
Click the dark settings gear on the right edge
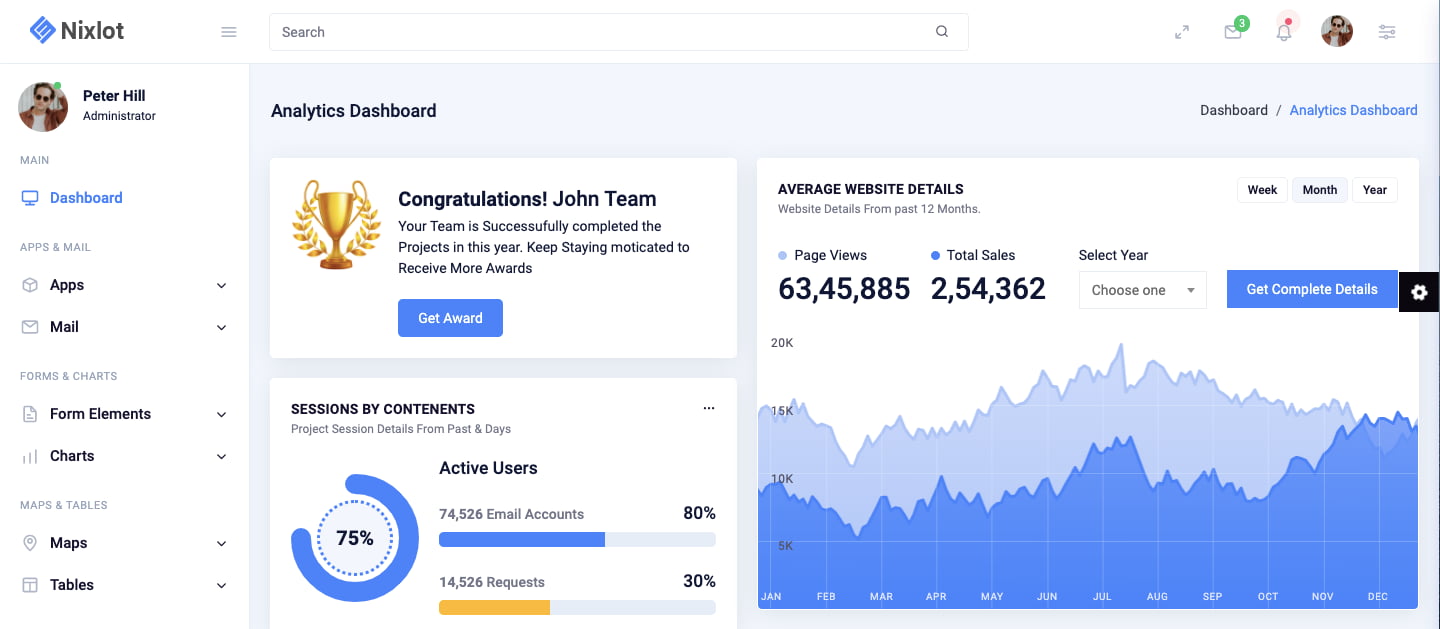(1419, 292)
